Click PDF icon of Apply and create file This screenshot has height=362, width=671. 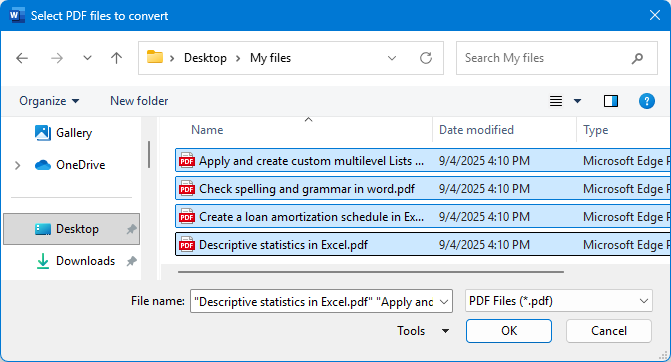187,160
